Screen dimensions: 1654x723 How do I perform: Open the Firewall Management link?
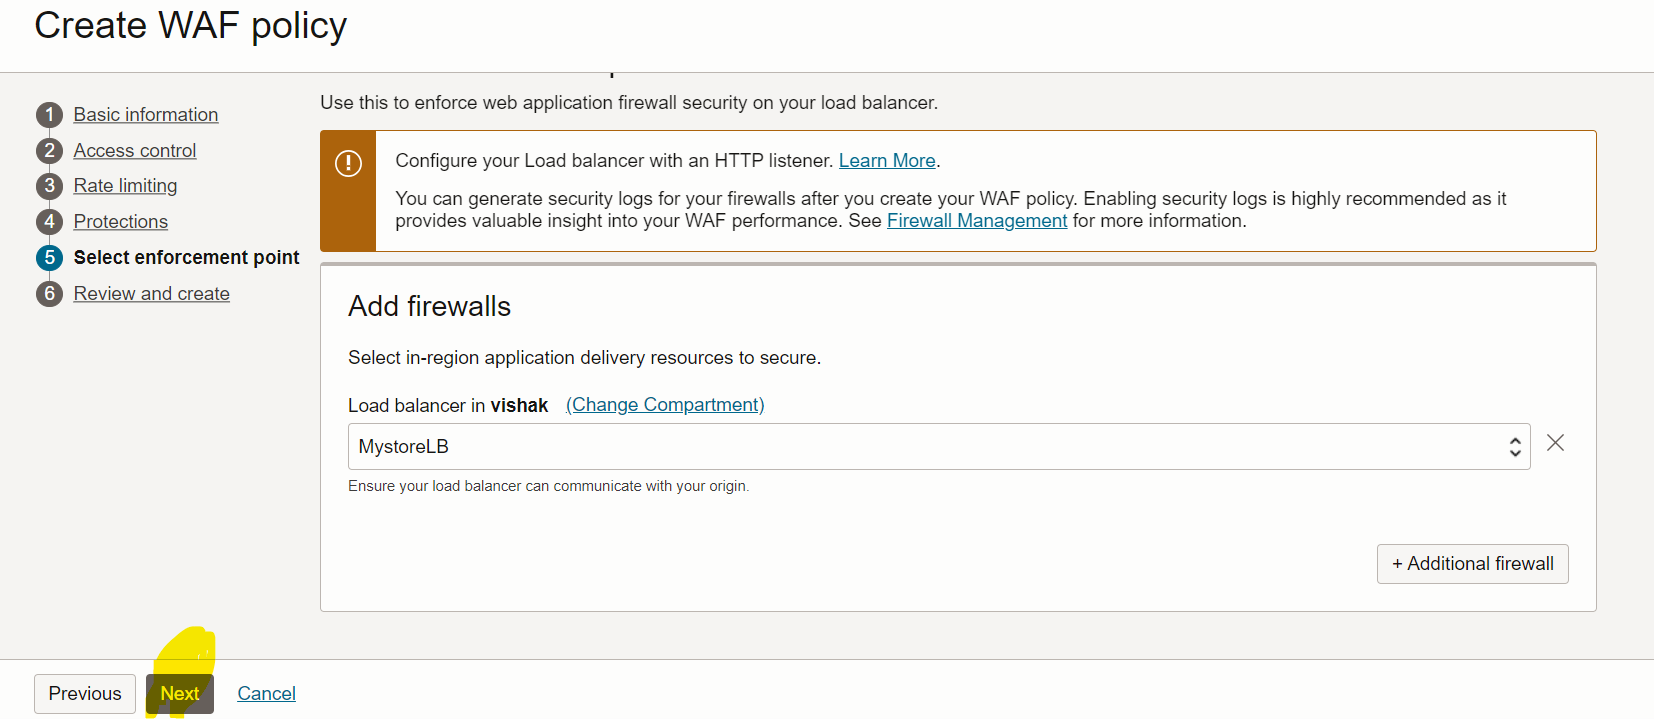(x=977, y=221)
